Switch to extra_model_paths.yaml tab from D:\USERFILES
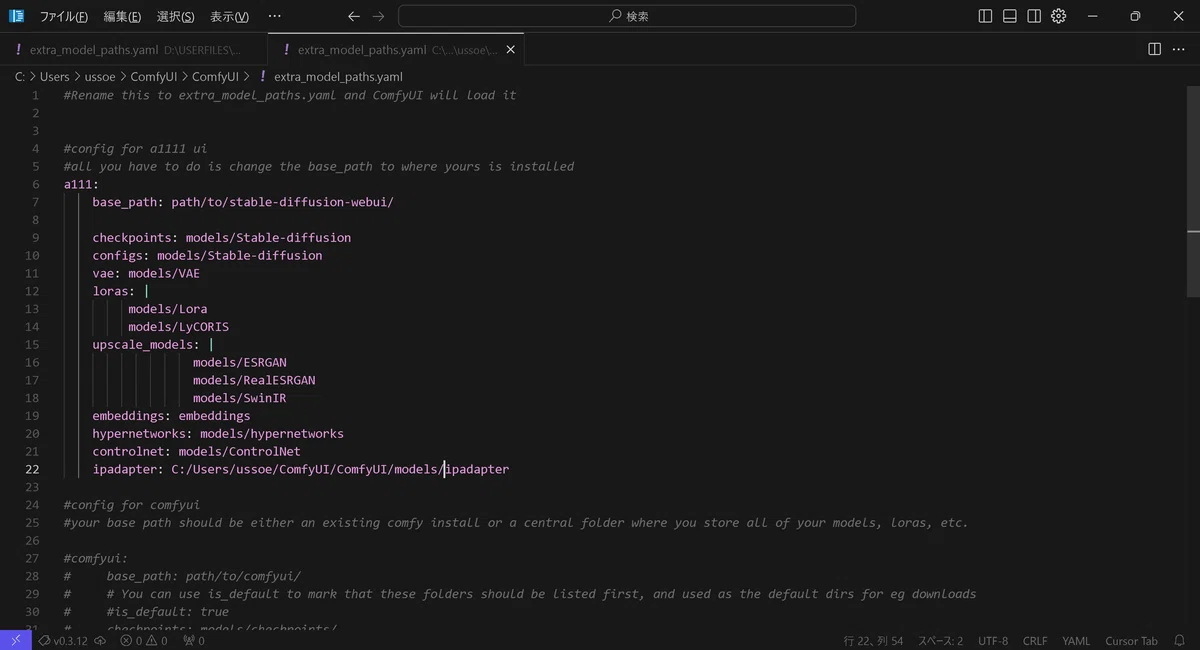The width and height of the screenshot is (1200, 650). coord(134,49)
